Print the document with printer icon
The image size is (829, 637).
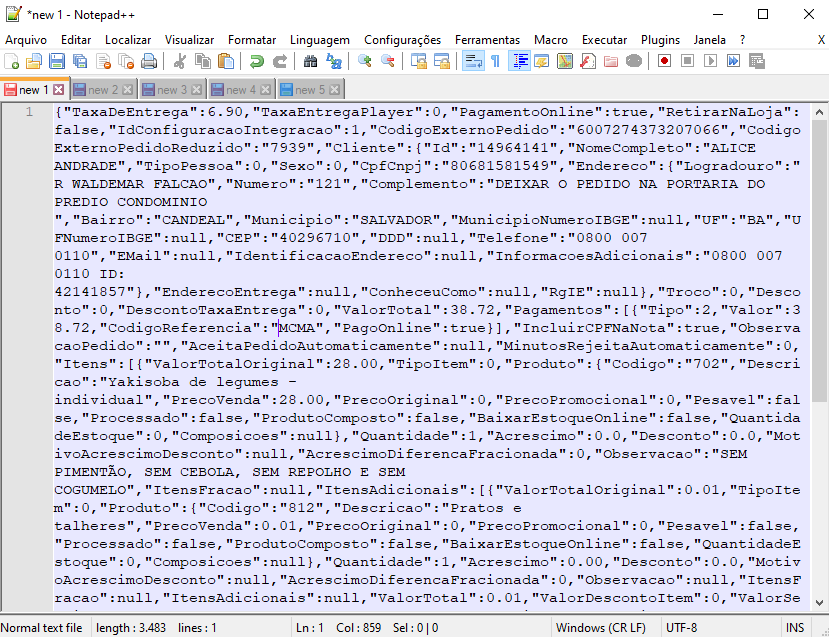click(149, 61)
